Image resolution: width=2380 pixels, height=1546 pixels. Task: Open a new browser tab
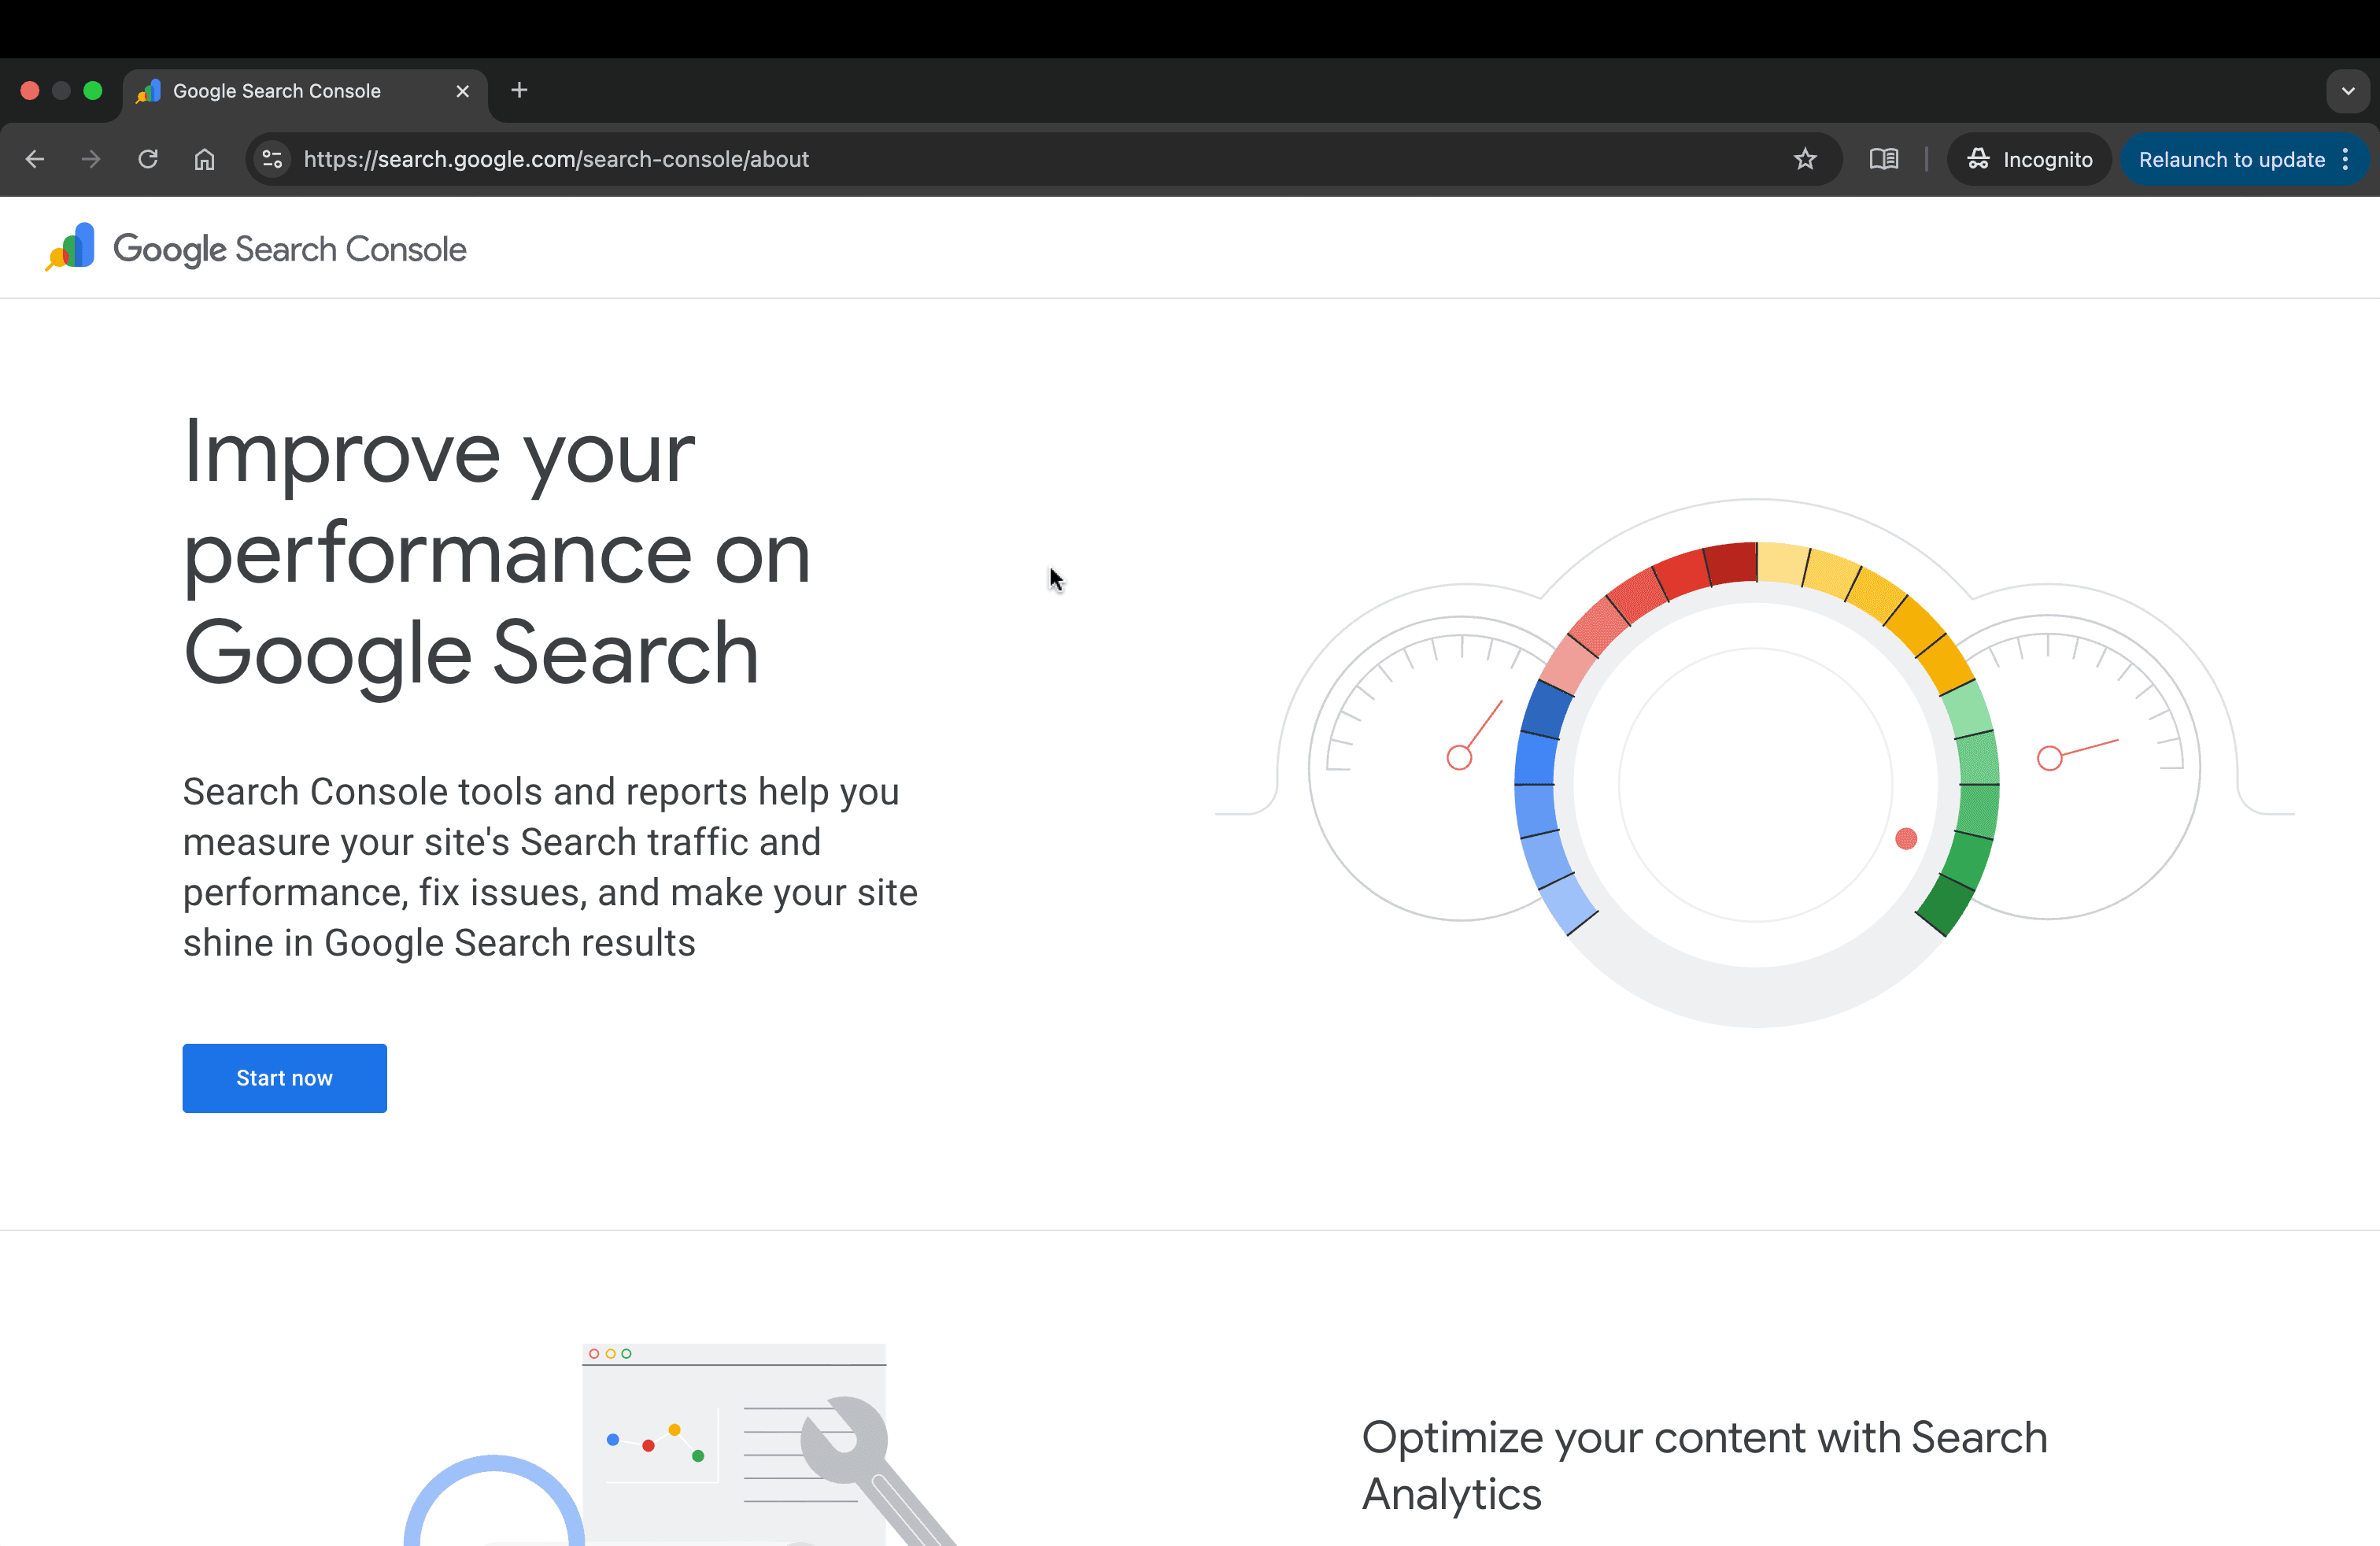tap(518, 90)
